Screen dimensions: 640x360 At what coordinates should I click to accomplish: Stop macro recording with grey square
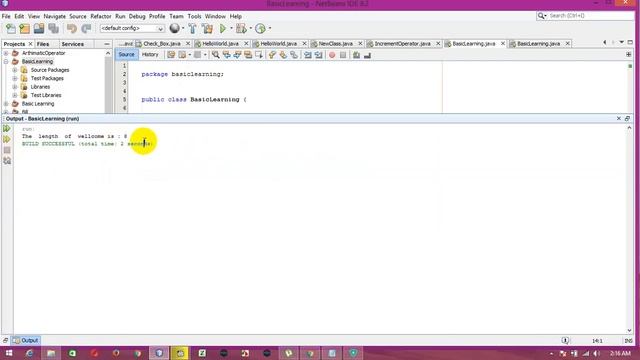tap(343, 55)
